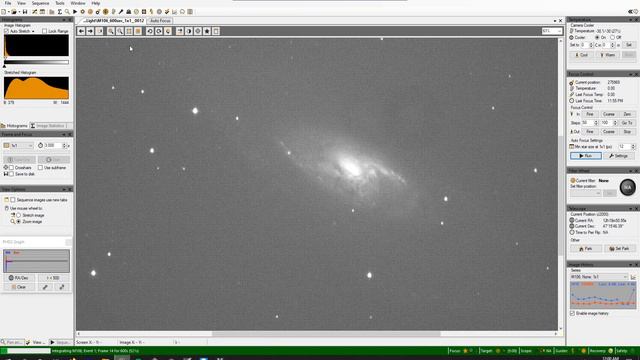Click the Cool button in Temperature panel

[582, 55]
